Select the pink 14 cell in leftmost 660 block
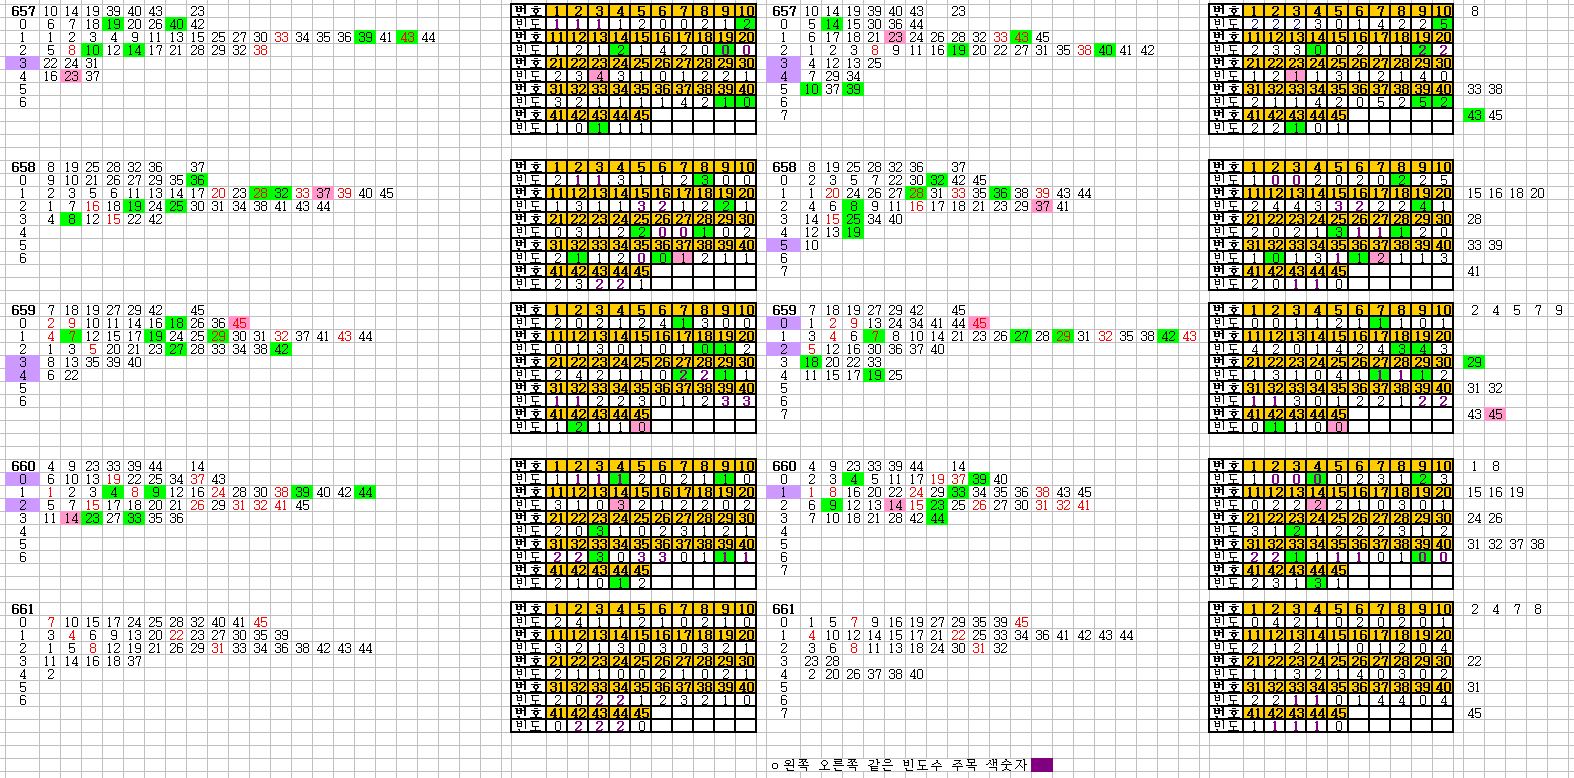The width and height of the screenshot is (1574, 778). (x=71, y=518)
